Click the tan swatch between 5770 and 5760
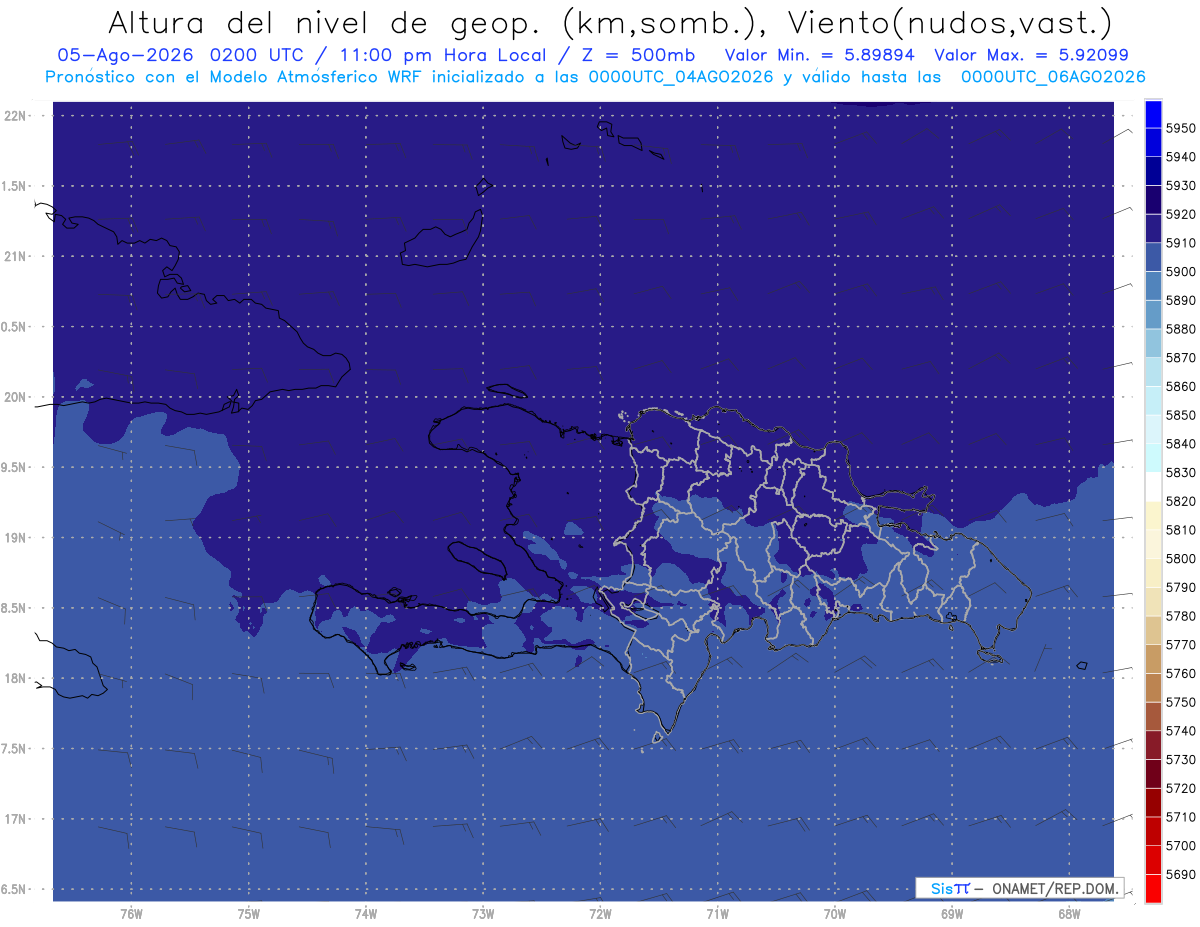The image size is (1200, 927). pyautogui.click(x=1153, y=659)
